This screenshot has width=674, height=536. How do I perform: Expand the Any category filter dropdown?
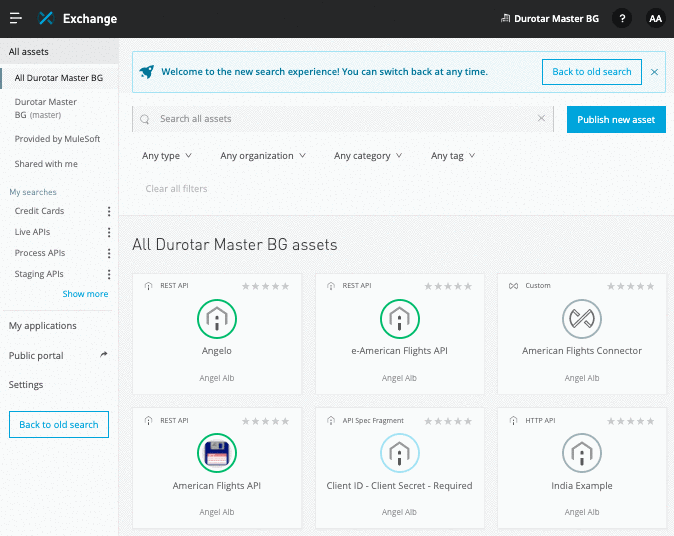point(368,156)
